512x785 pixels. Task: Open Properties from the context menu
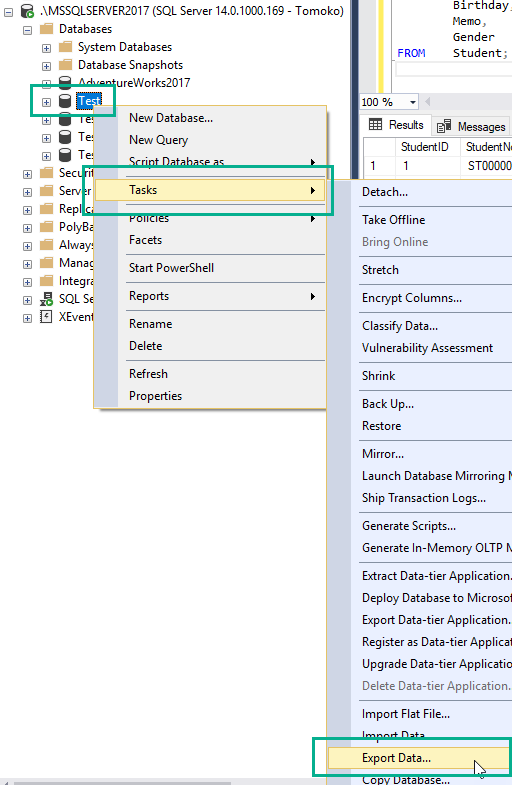pyautogui.click(x=210, y=396)
